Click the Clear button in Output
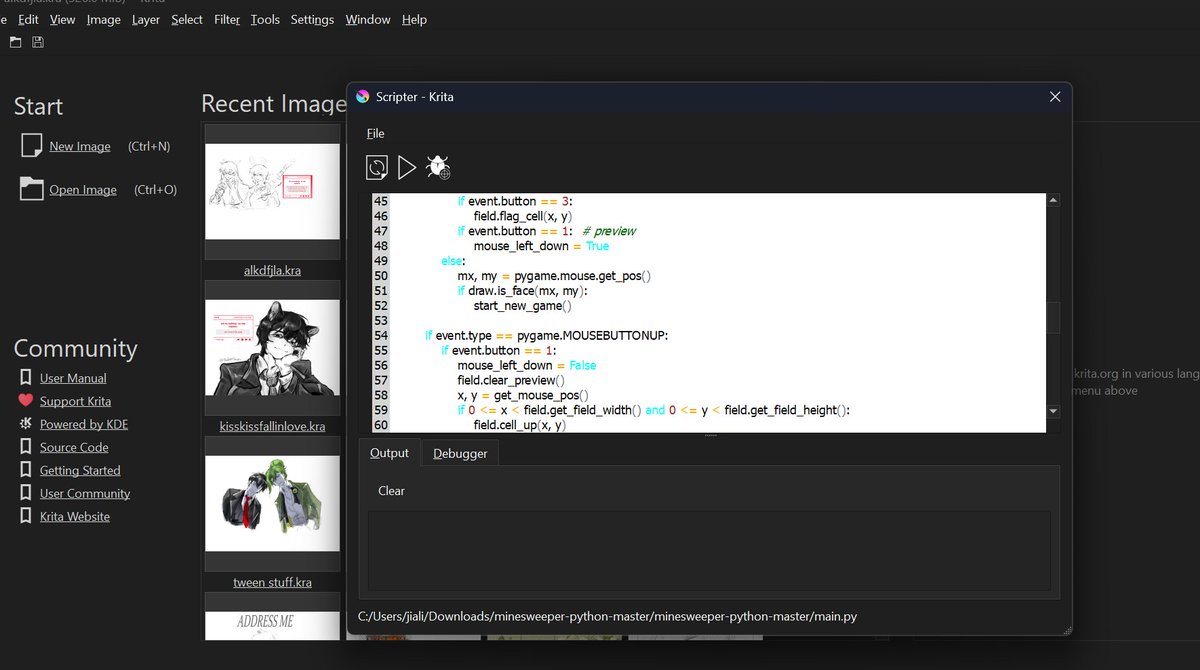The width and height of the screenshot is (1200, 670). click(x=392, y=491)
